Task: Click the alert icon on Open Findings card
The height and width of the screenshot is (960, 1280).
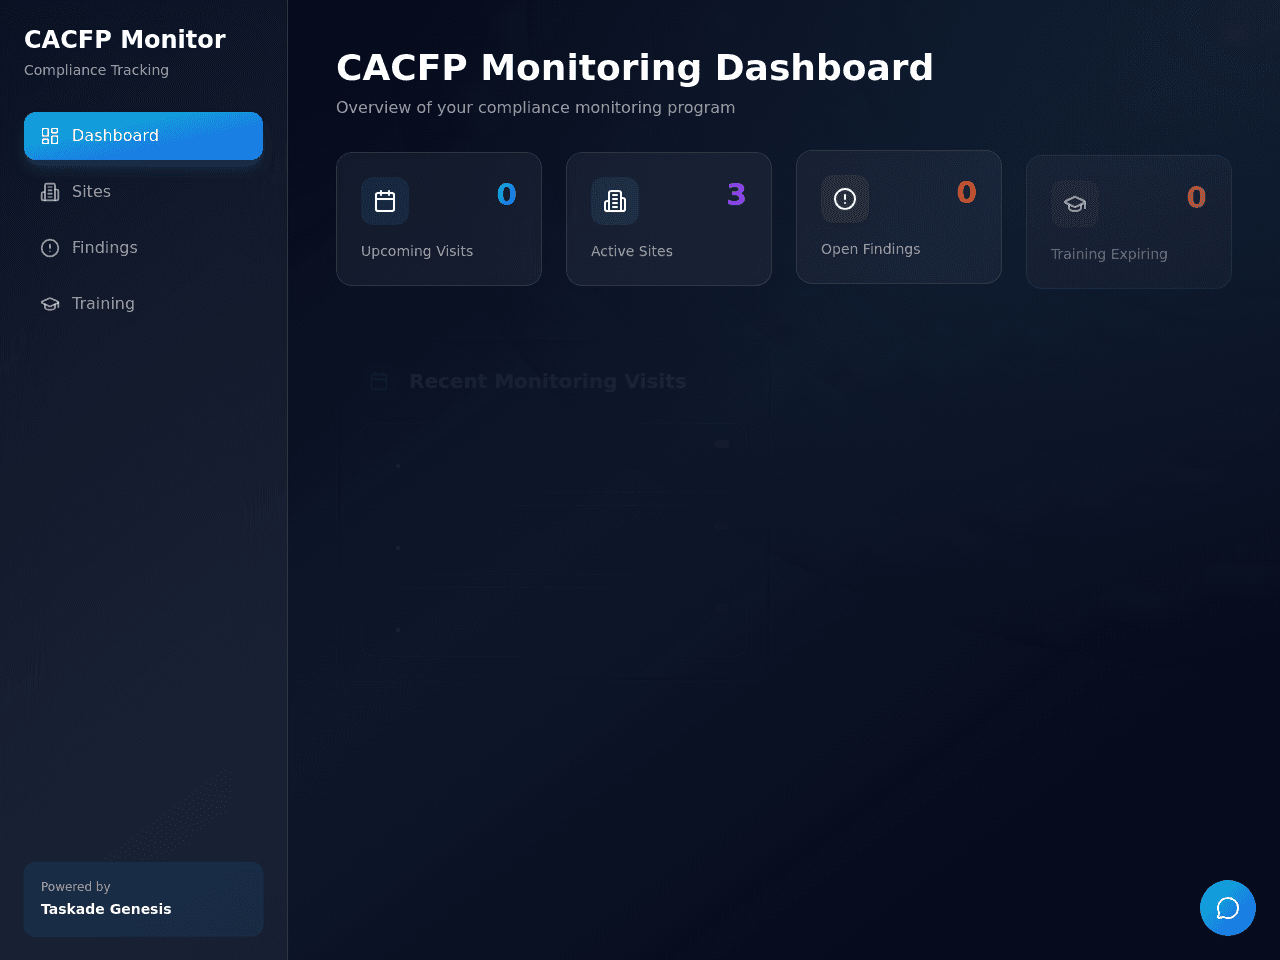Action: tap(845, 199)
